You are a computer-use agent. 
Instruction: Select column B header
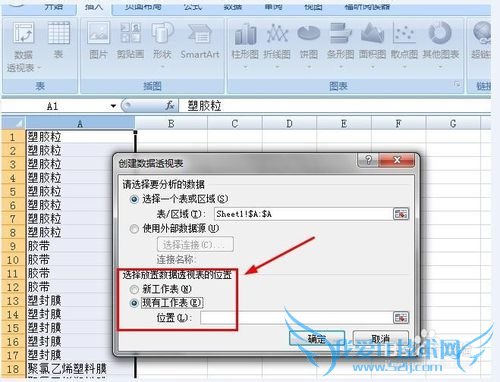(x=171, y=124)
